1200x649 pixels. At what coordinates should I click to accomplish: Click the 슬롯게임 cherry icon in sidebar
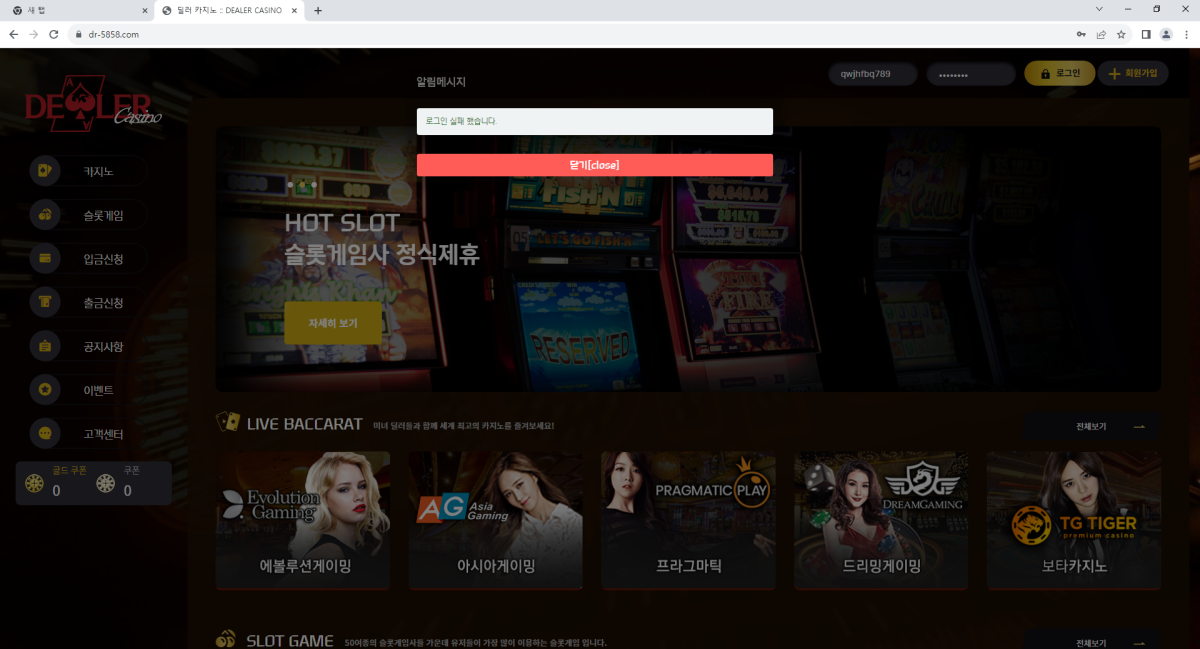(45, 215)
